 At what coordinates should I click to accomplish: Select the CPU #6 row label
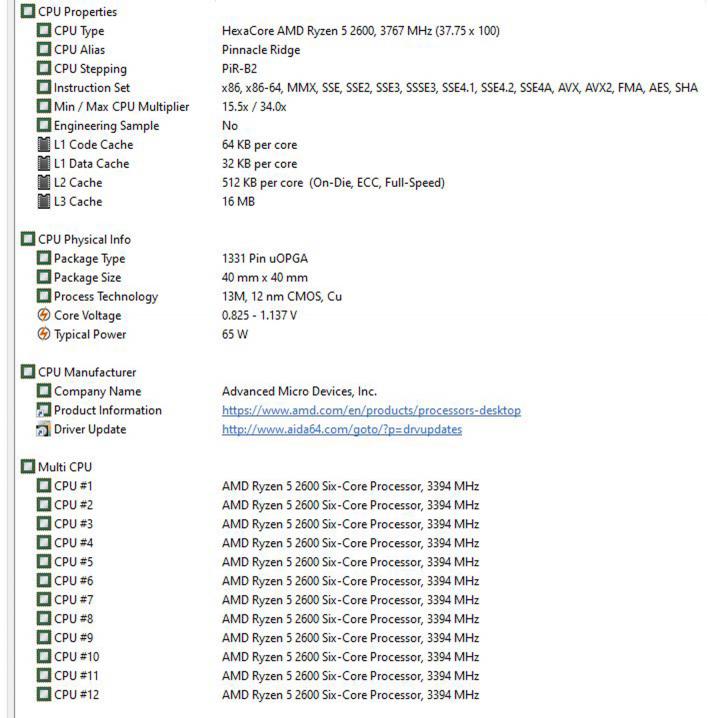73,581
